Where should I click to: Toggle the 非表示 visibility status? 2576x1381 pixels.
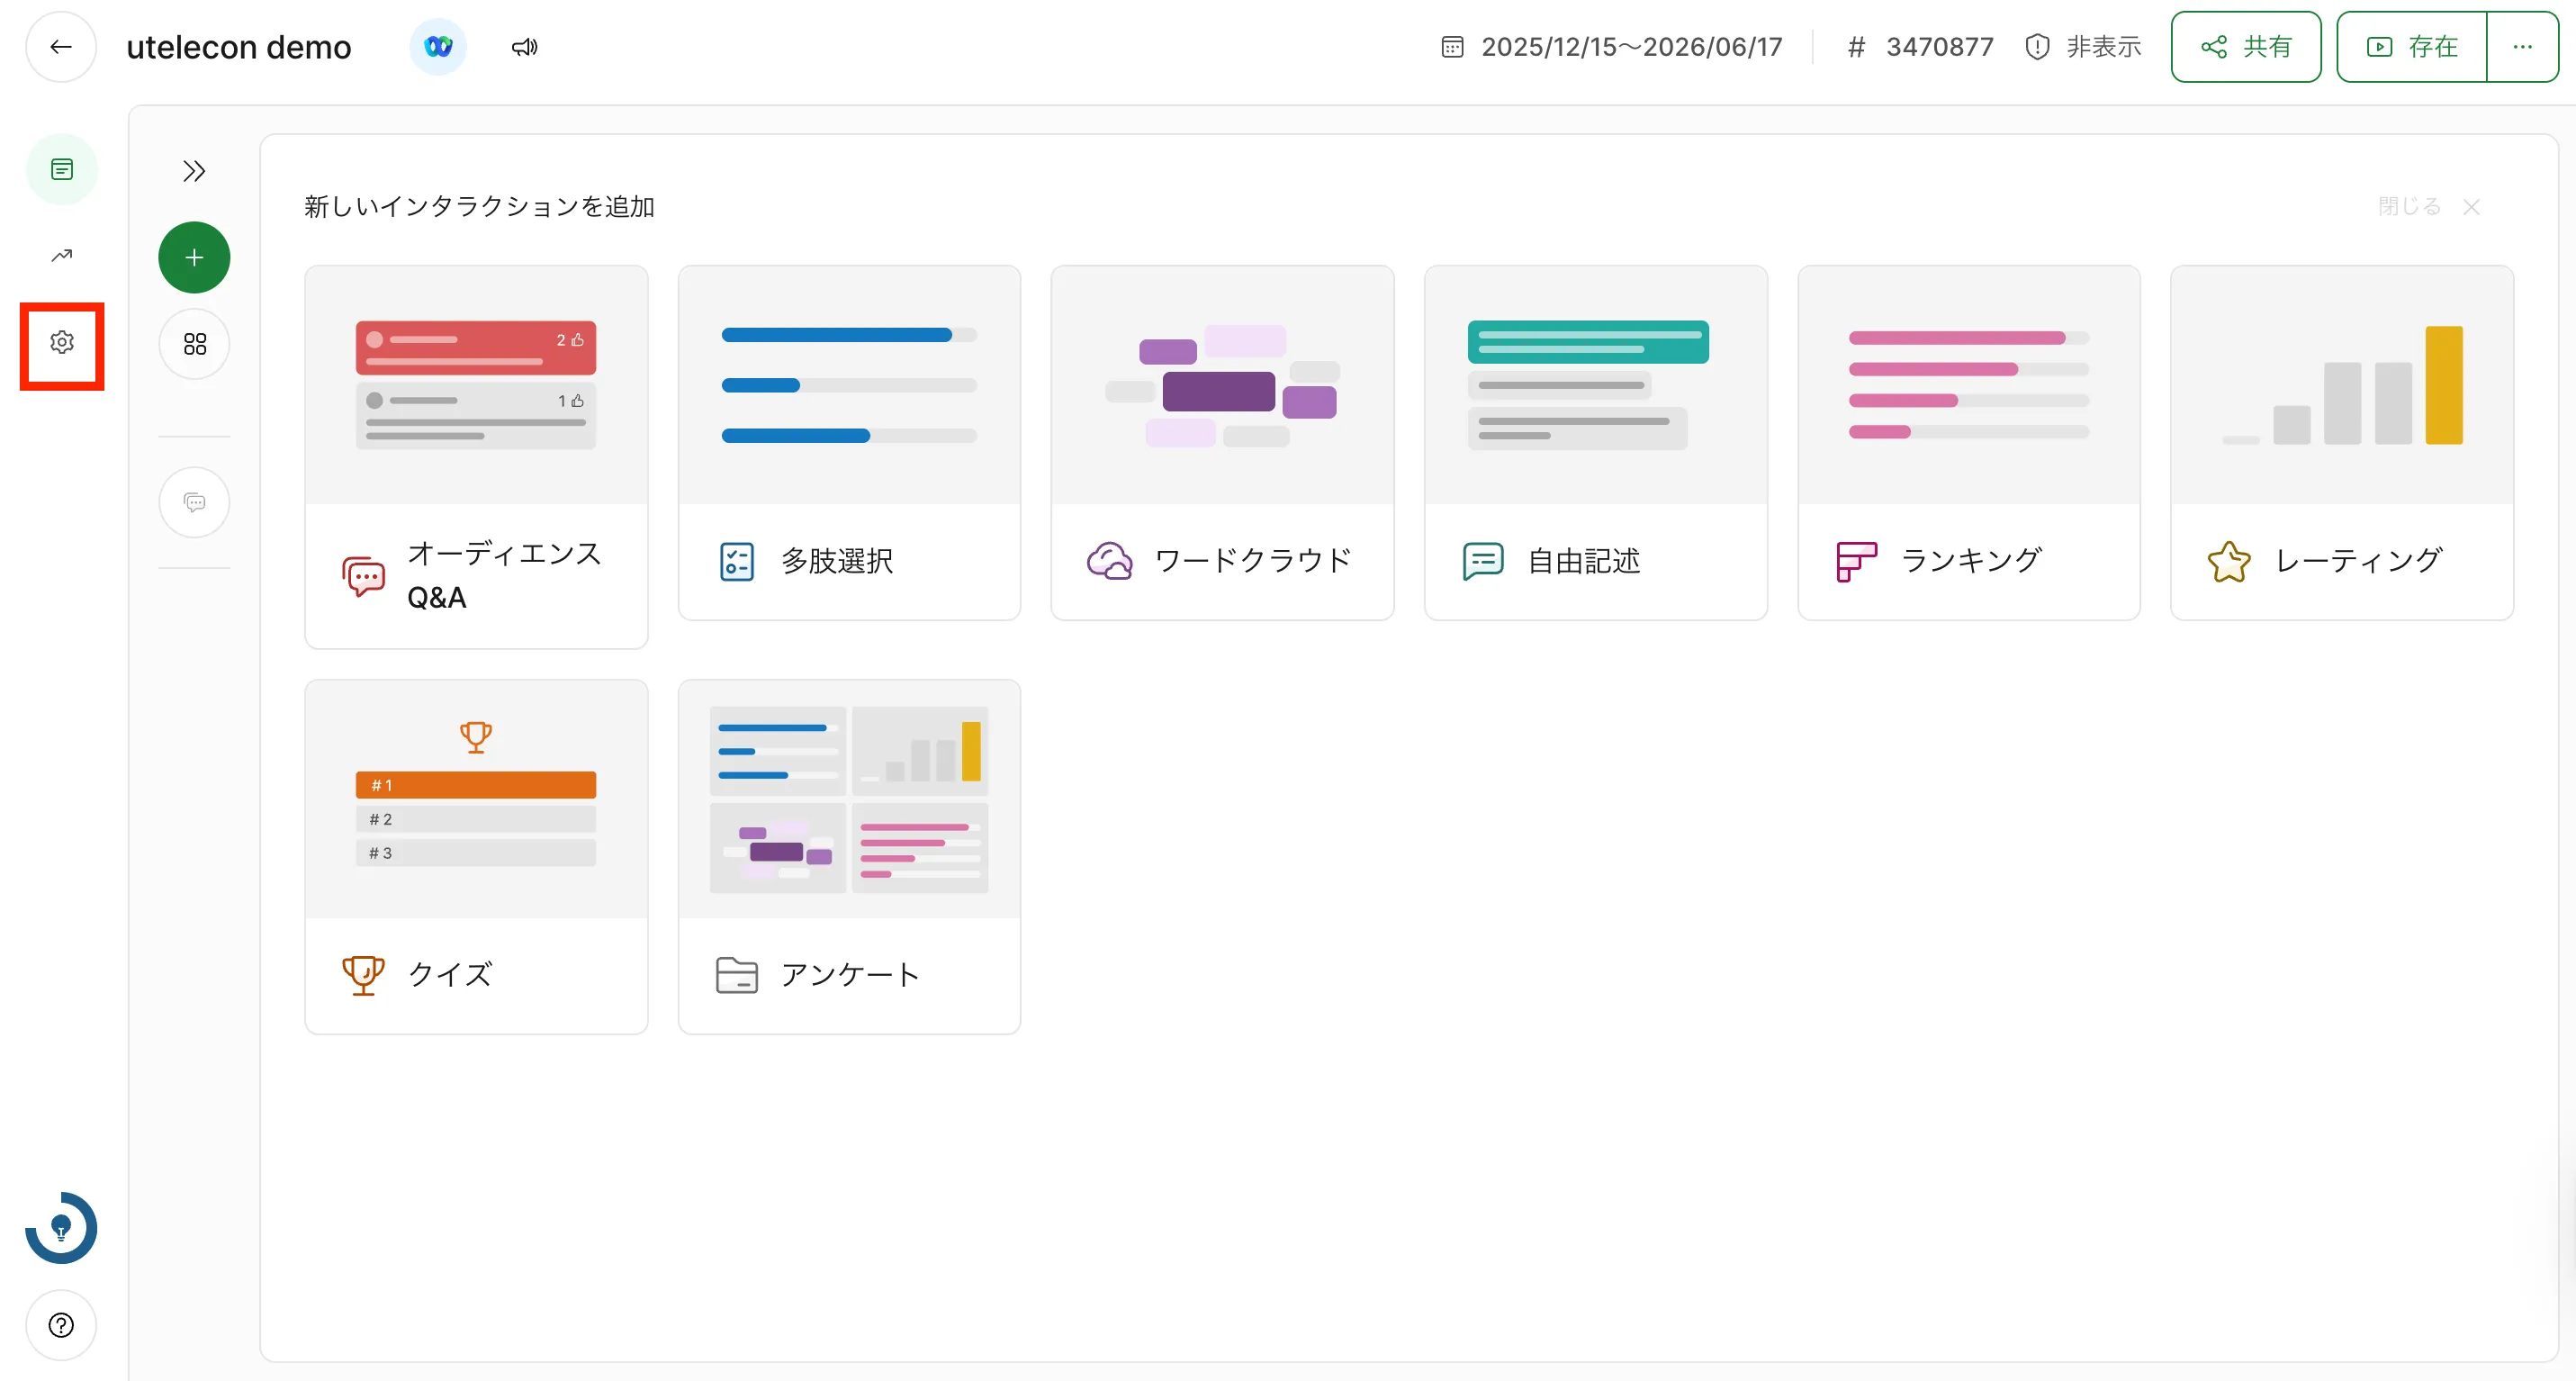click(x=2083, y=47)
